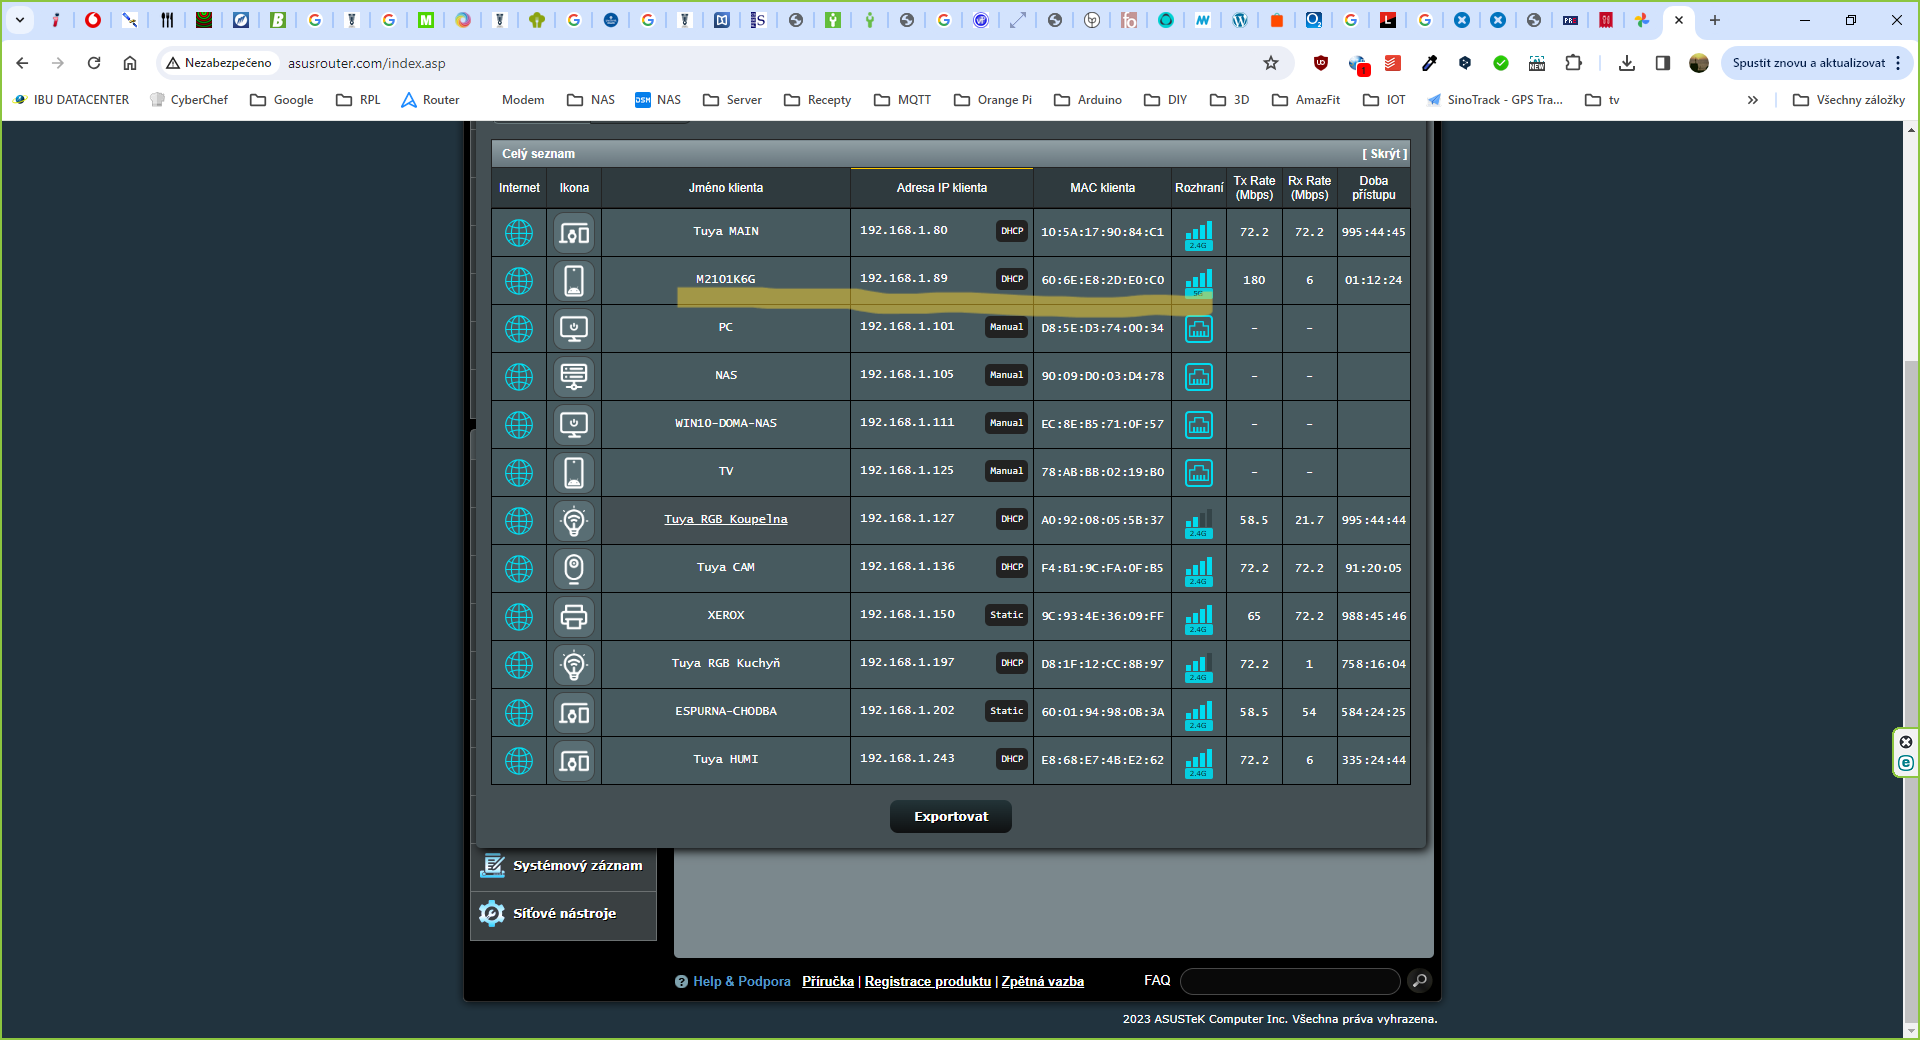Click the Tuya CAM camera icon
The image size is (1920, 1040).
coord(574,568)
